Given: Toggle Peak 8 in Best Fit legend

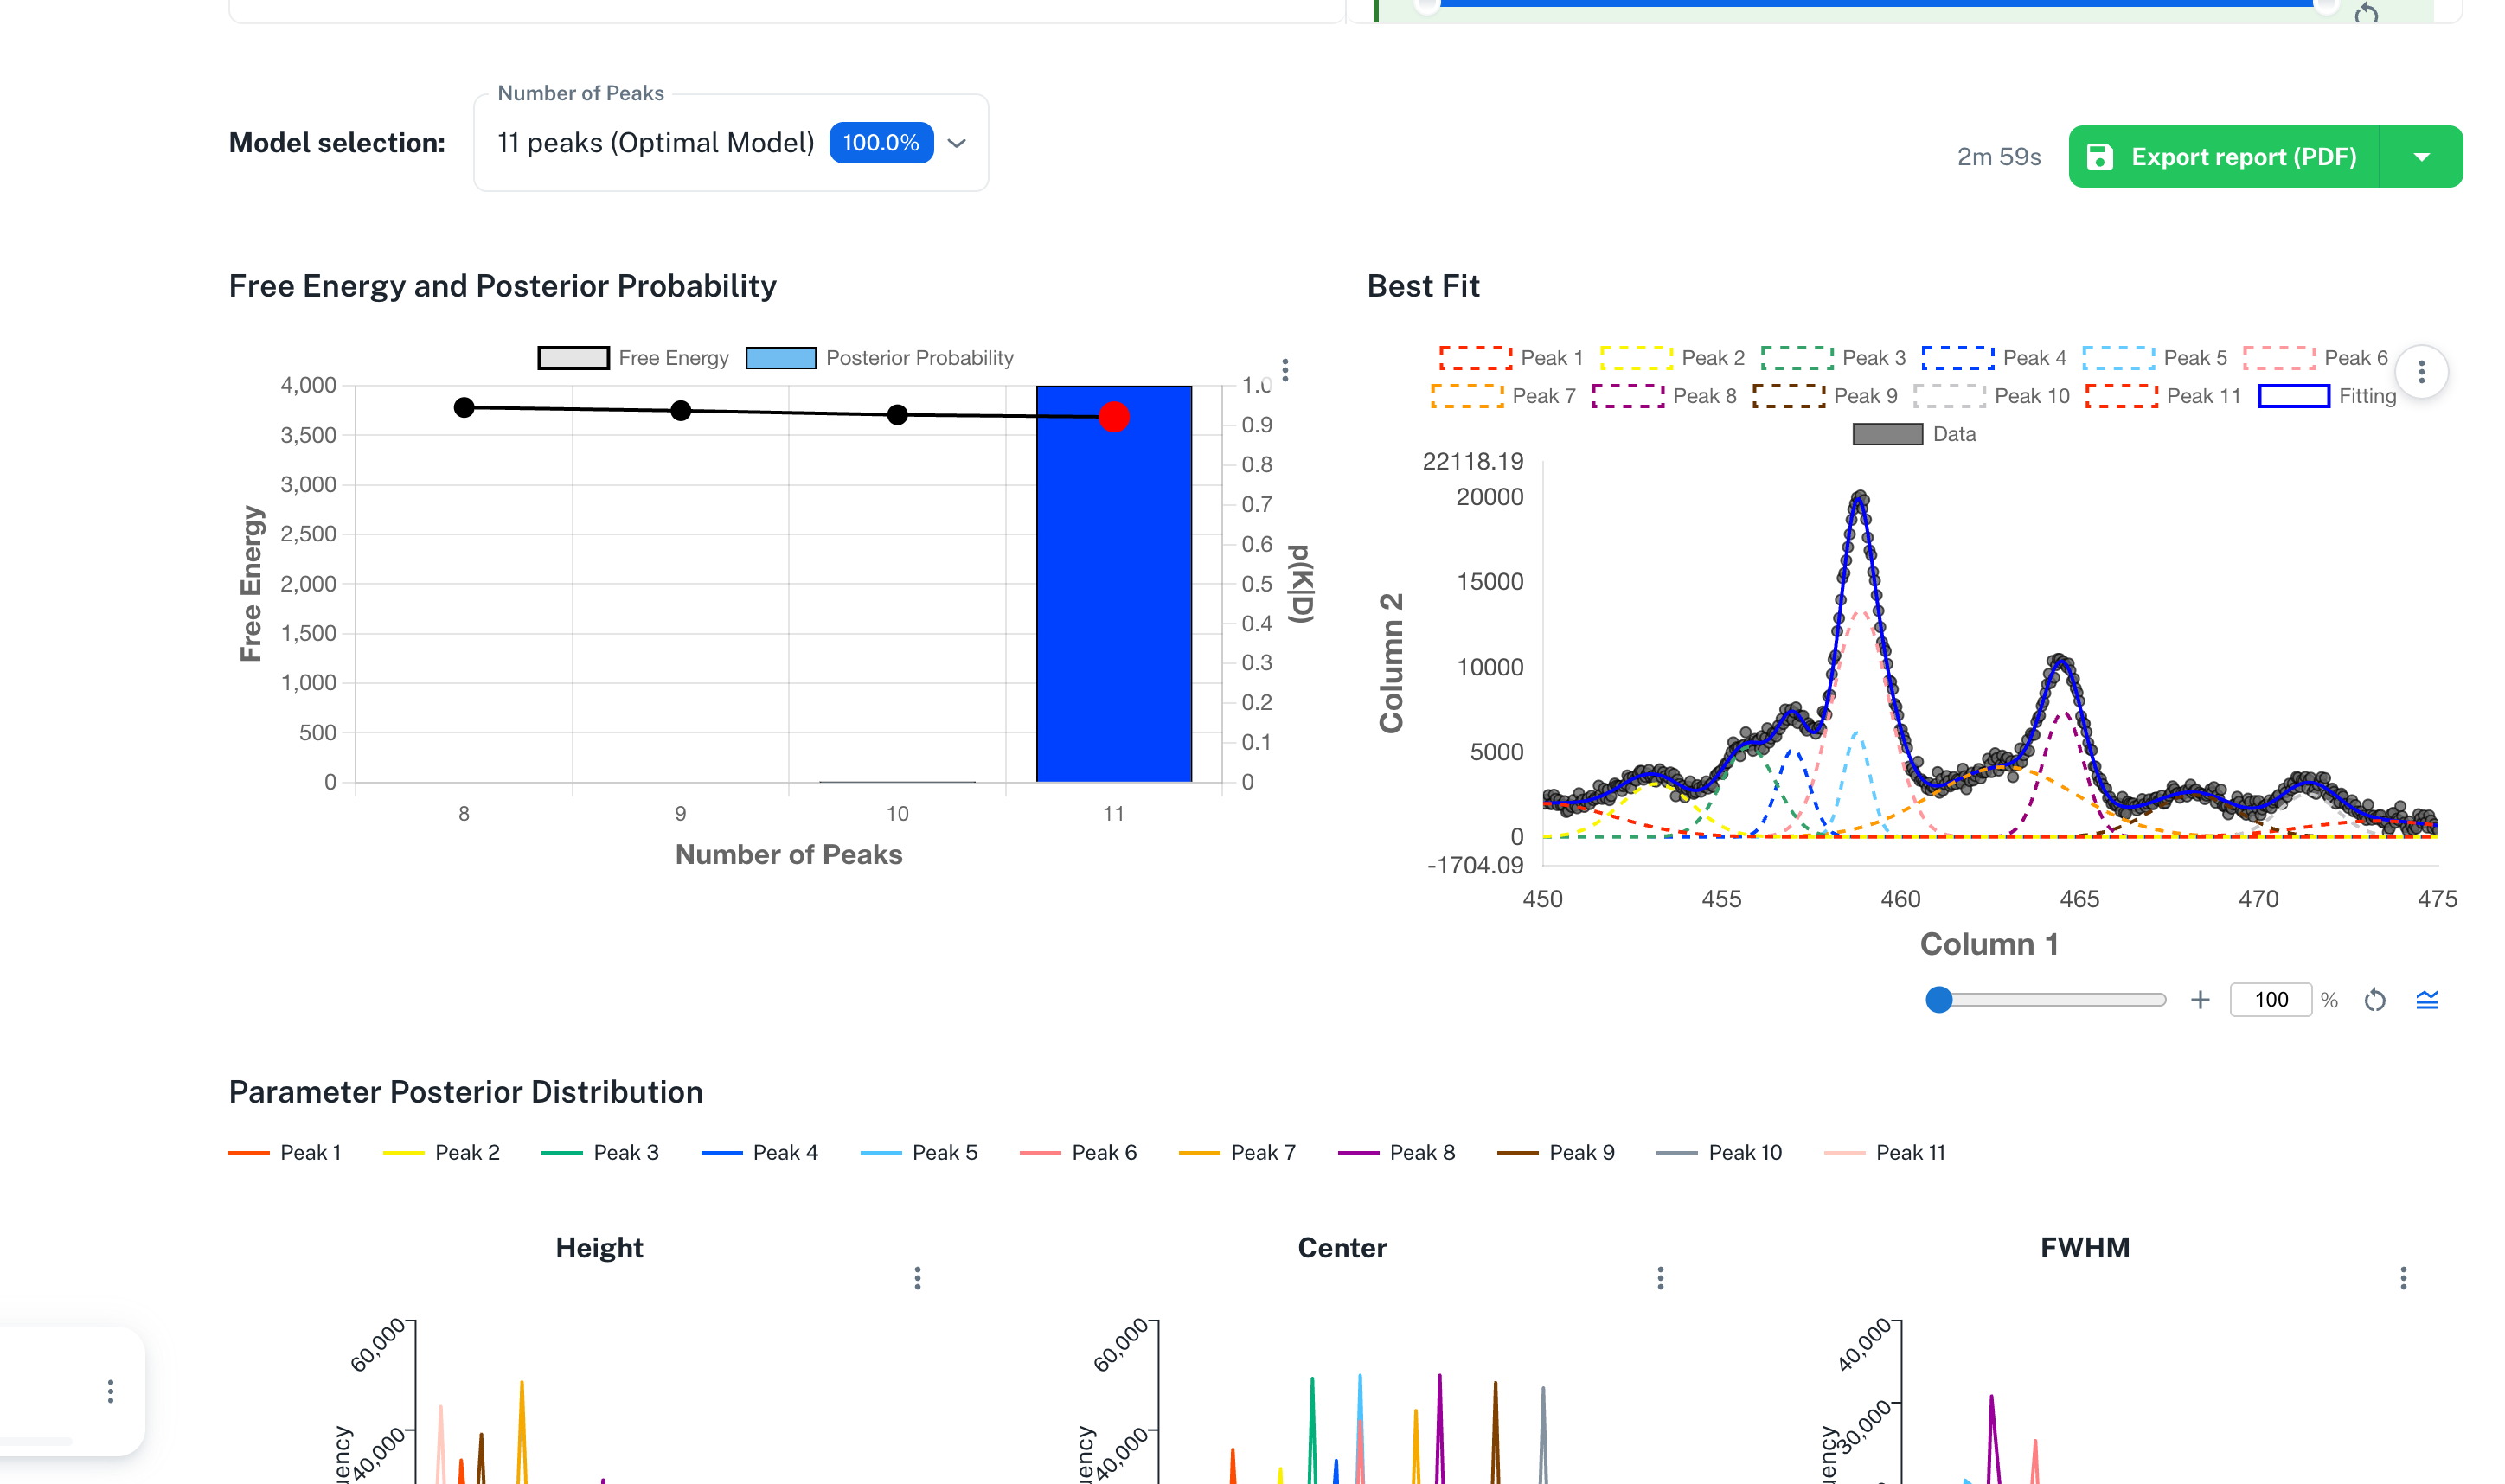Looking at the screenshot, I should click(1664, 396).
